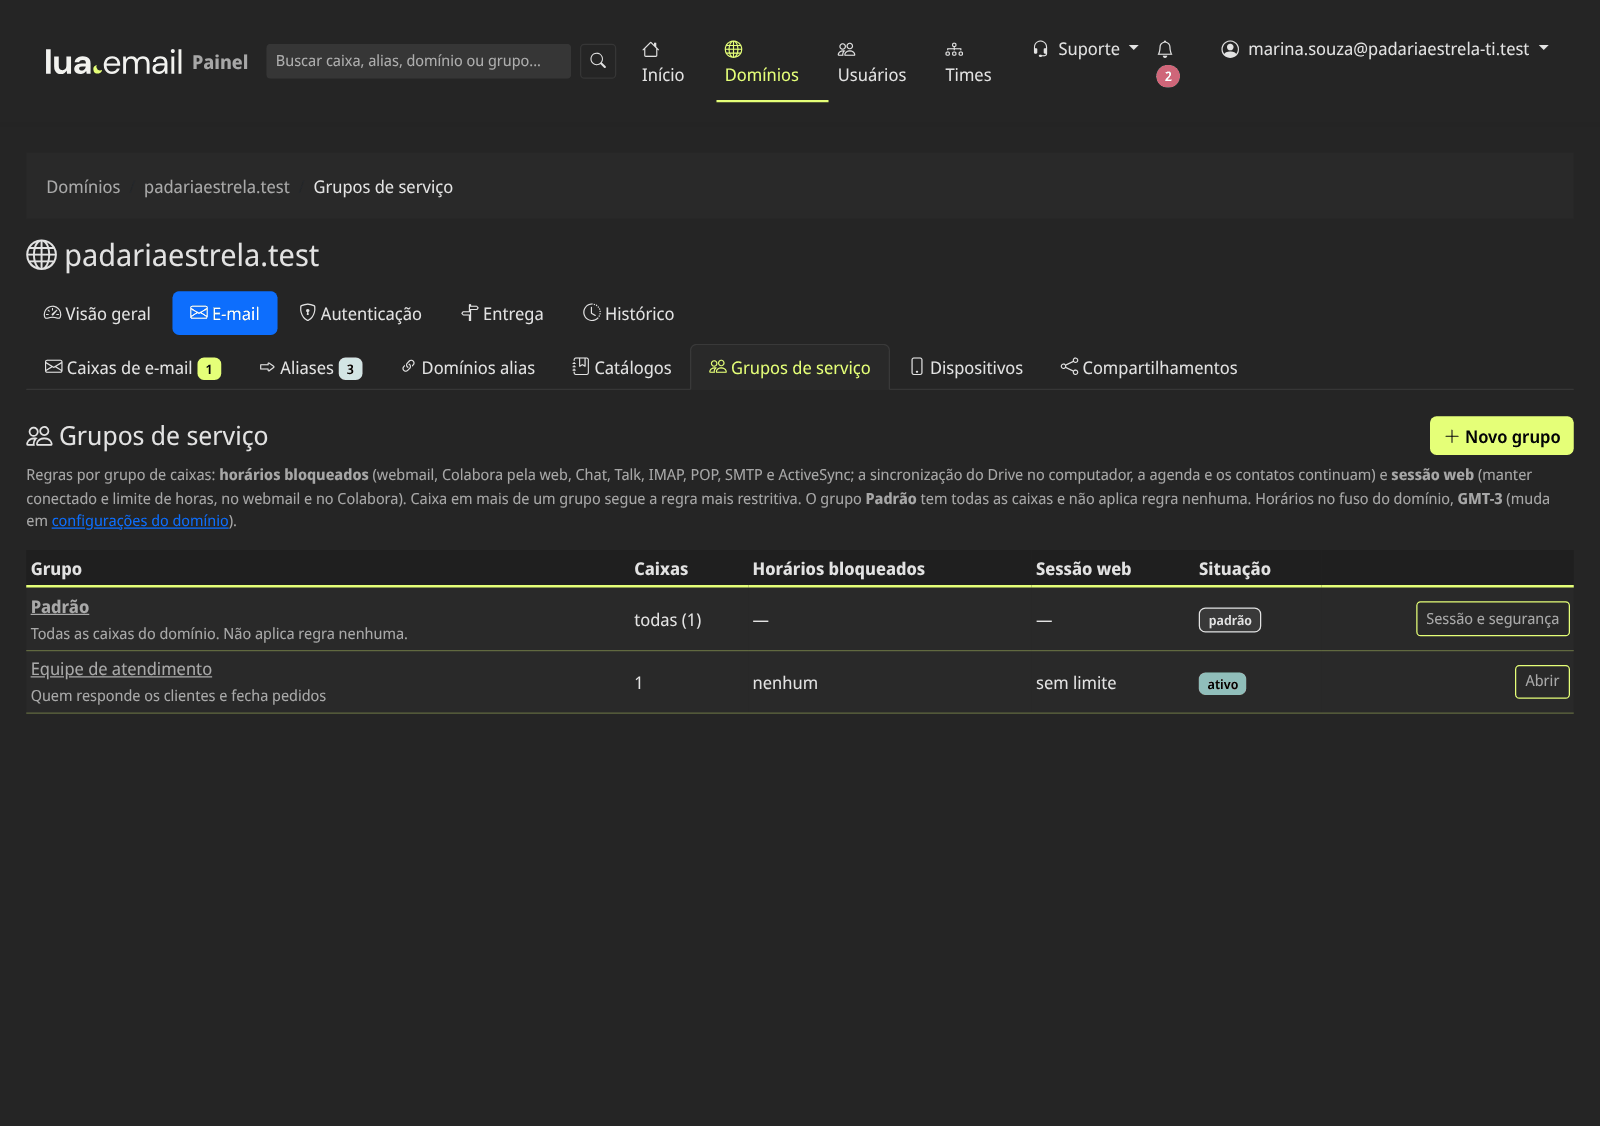Select the E-mail tab
Image resolution: width=1600 pixels, height=1126 pixels.
(x=225, y=314)
